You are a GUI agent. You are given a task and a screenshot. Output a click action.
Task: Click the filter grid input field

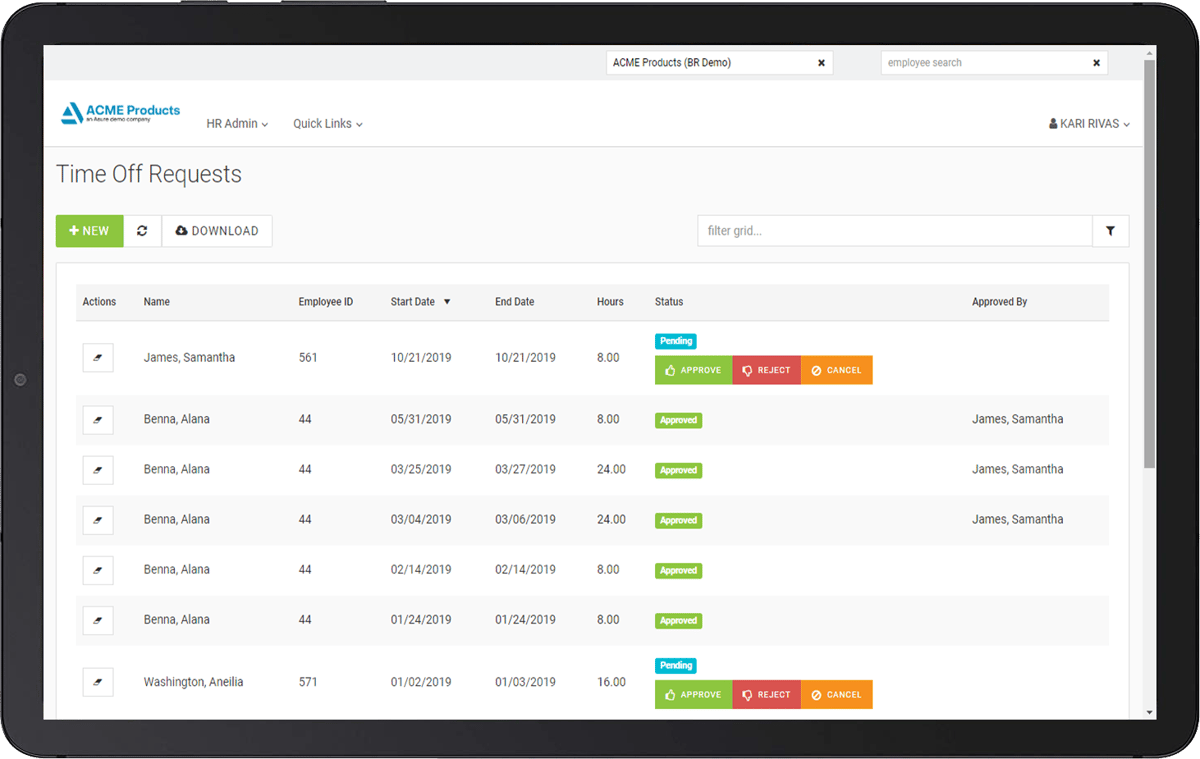[x=894, y=231]
